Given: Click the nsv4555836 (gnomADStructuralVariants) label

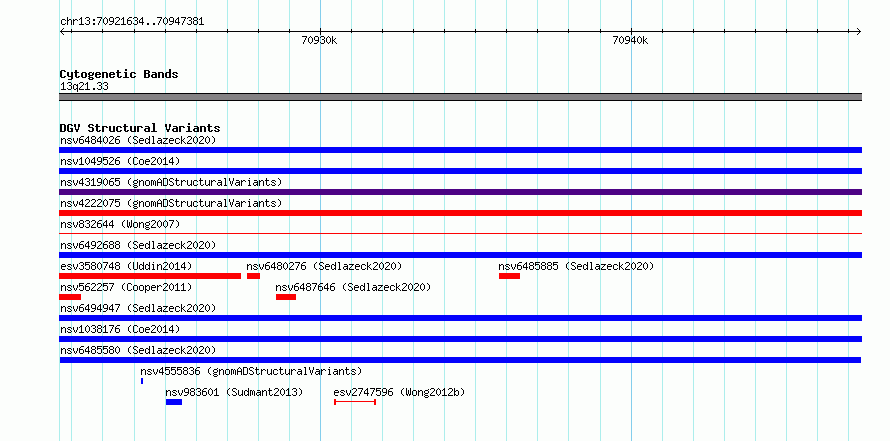Looking at the screenshot, I should pyautogui.click(x=251, y=371).
